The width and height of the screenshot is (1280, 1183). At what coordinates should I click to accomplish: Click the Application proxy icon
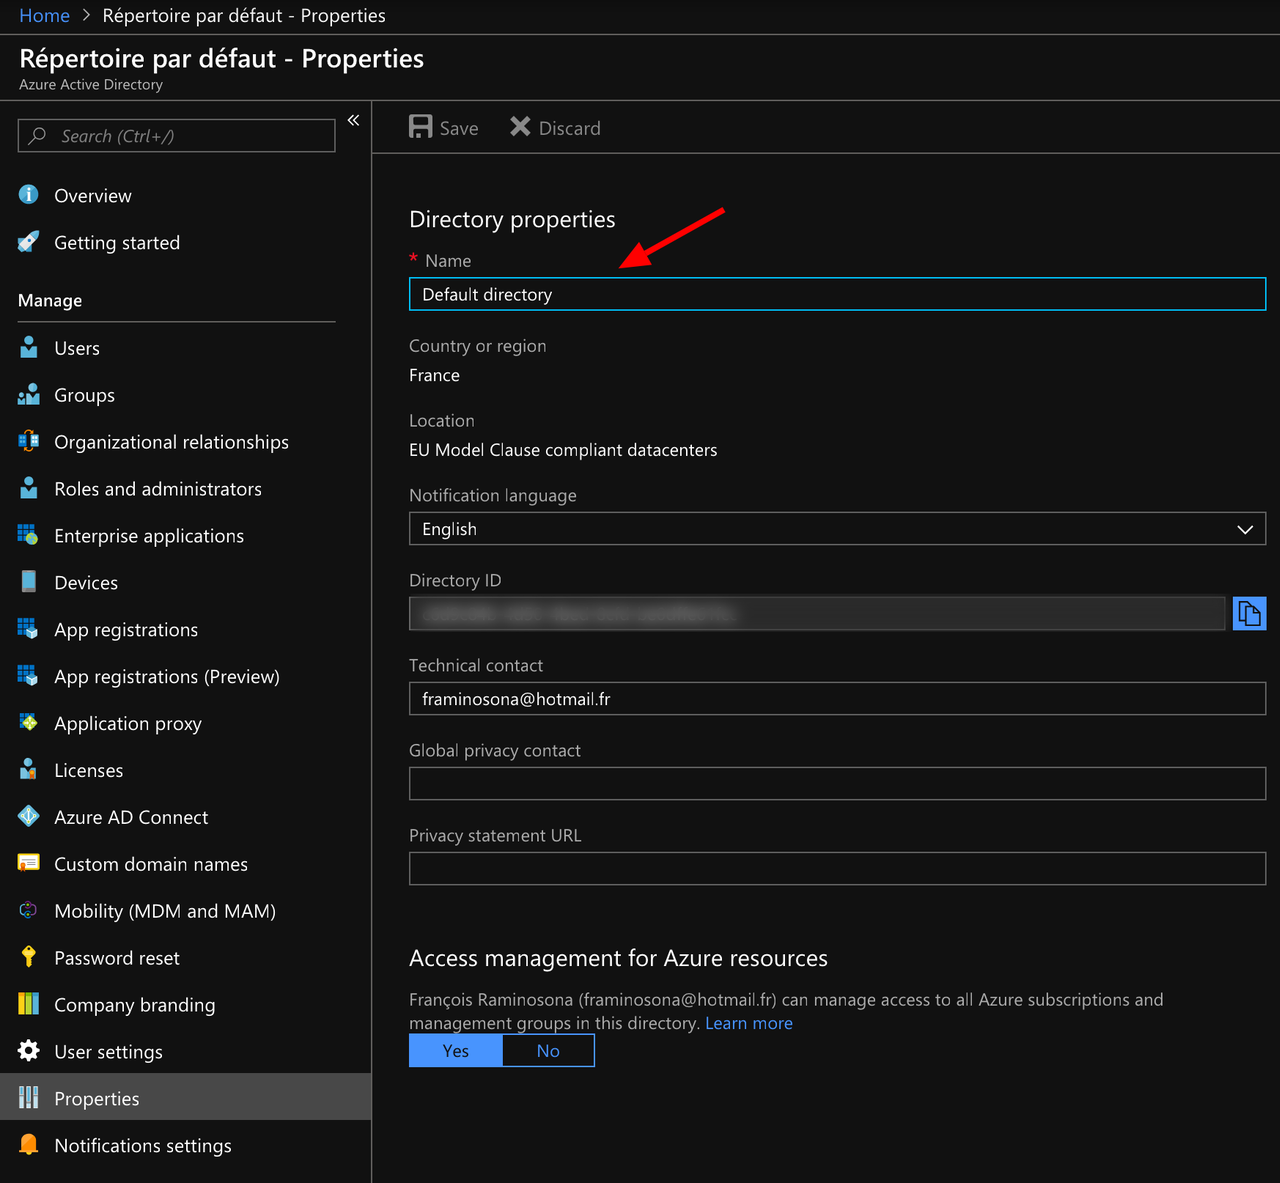coord(28,723)
